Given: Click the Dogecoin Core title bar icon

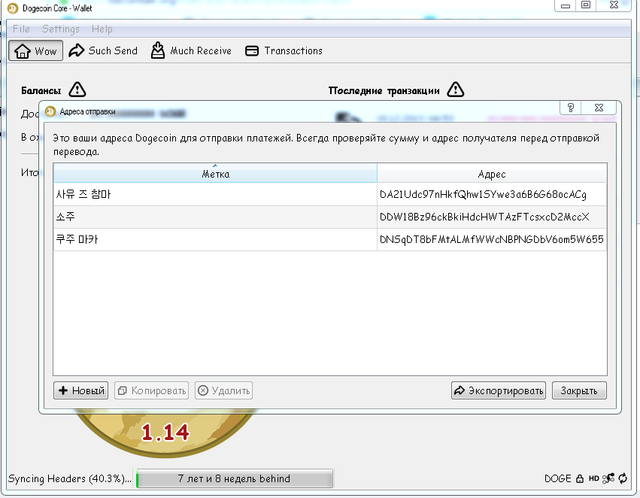Looking at the screenshot, I should (x=13, y=8).
